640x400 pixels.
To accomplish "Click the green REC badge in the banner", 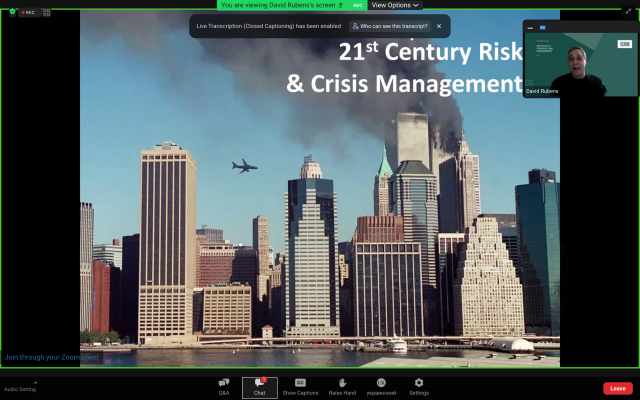I will pyautogui.click(x=356, y=5).
